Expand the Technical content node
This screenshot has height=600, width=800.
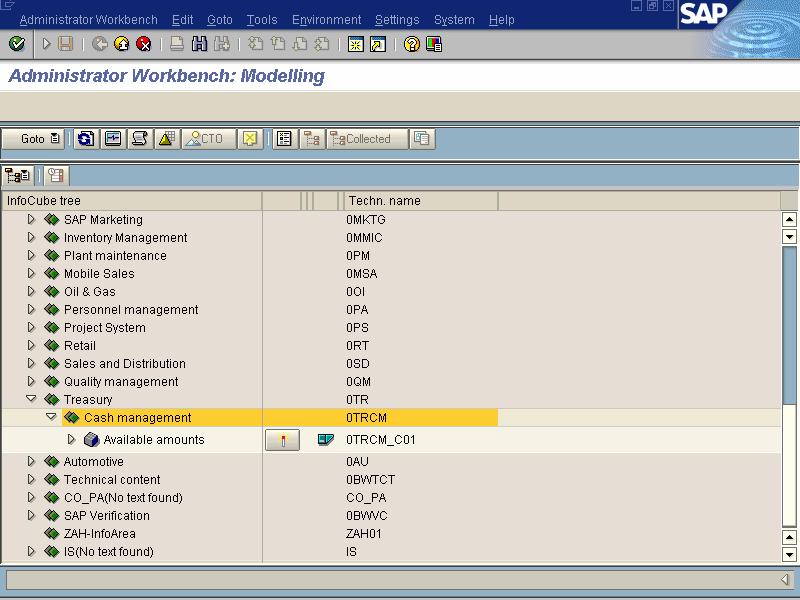[31, 479]
